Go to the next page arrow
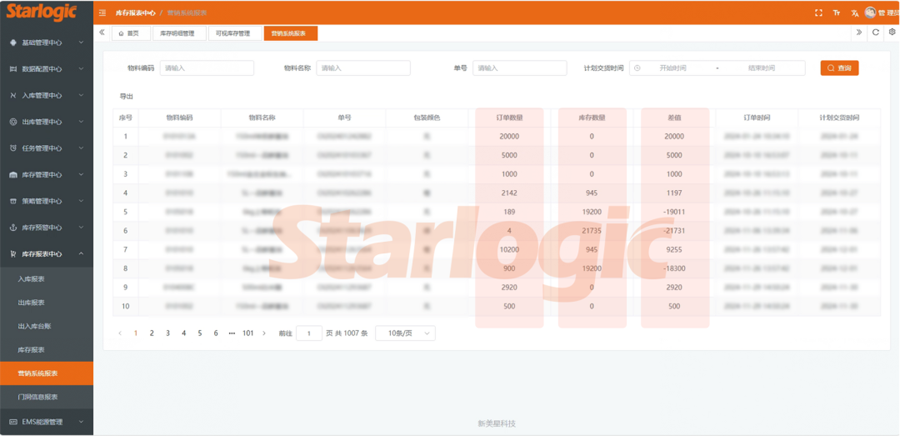This screenshot has height=436, width=900. pos(264,333)
